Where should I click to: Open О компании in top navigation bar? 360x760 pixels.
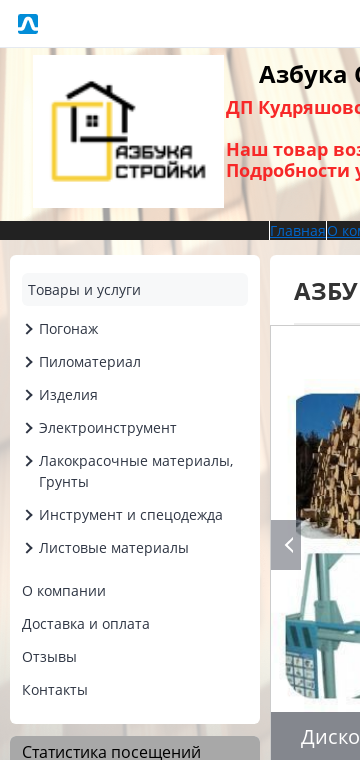click(344, 231)
